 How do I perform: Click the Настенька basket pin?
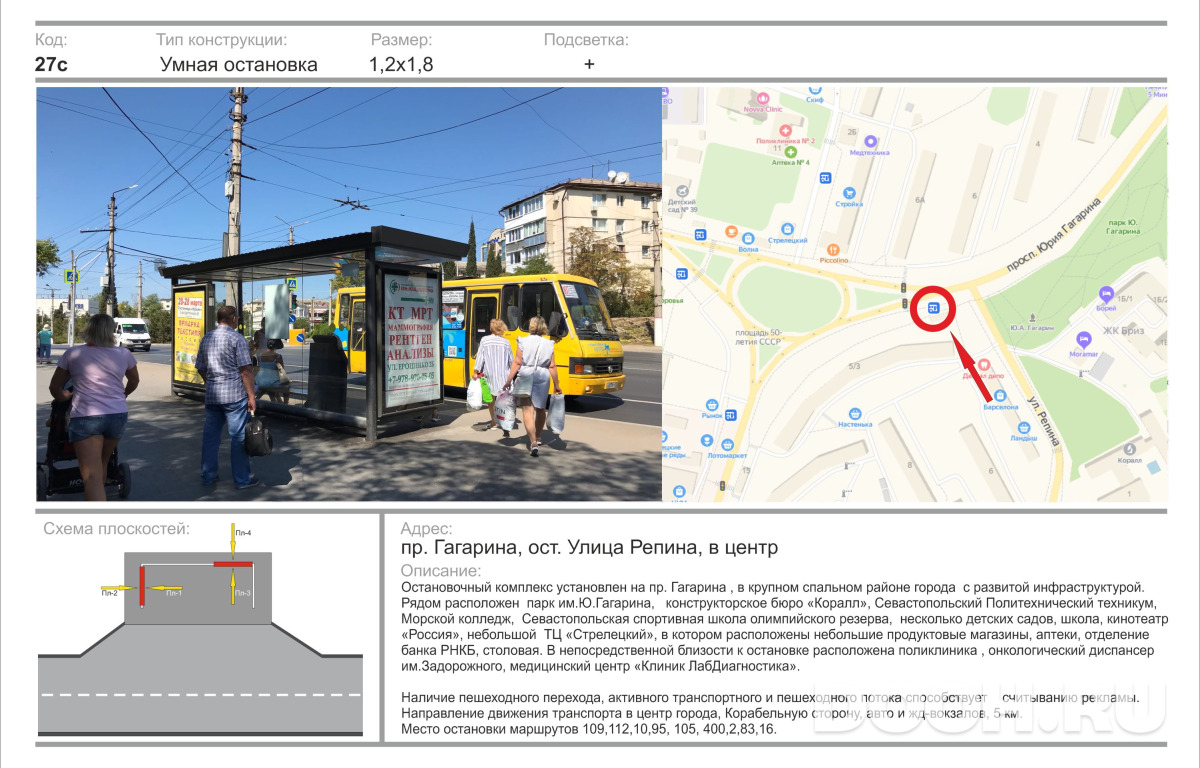[x=854, y=413]
